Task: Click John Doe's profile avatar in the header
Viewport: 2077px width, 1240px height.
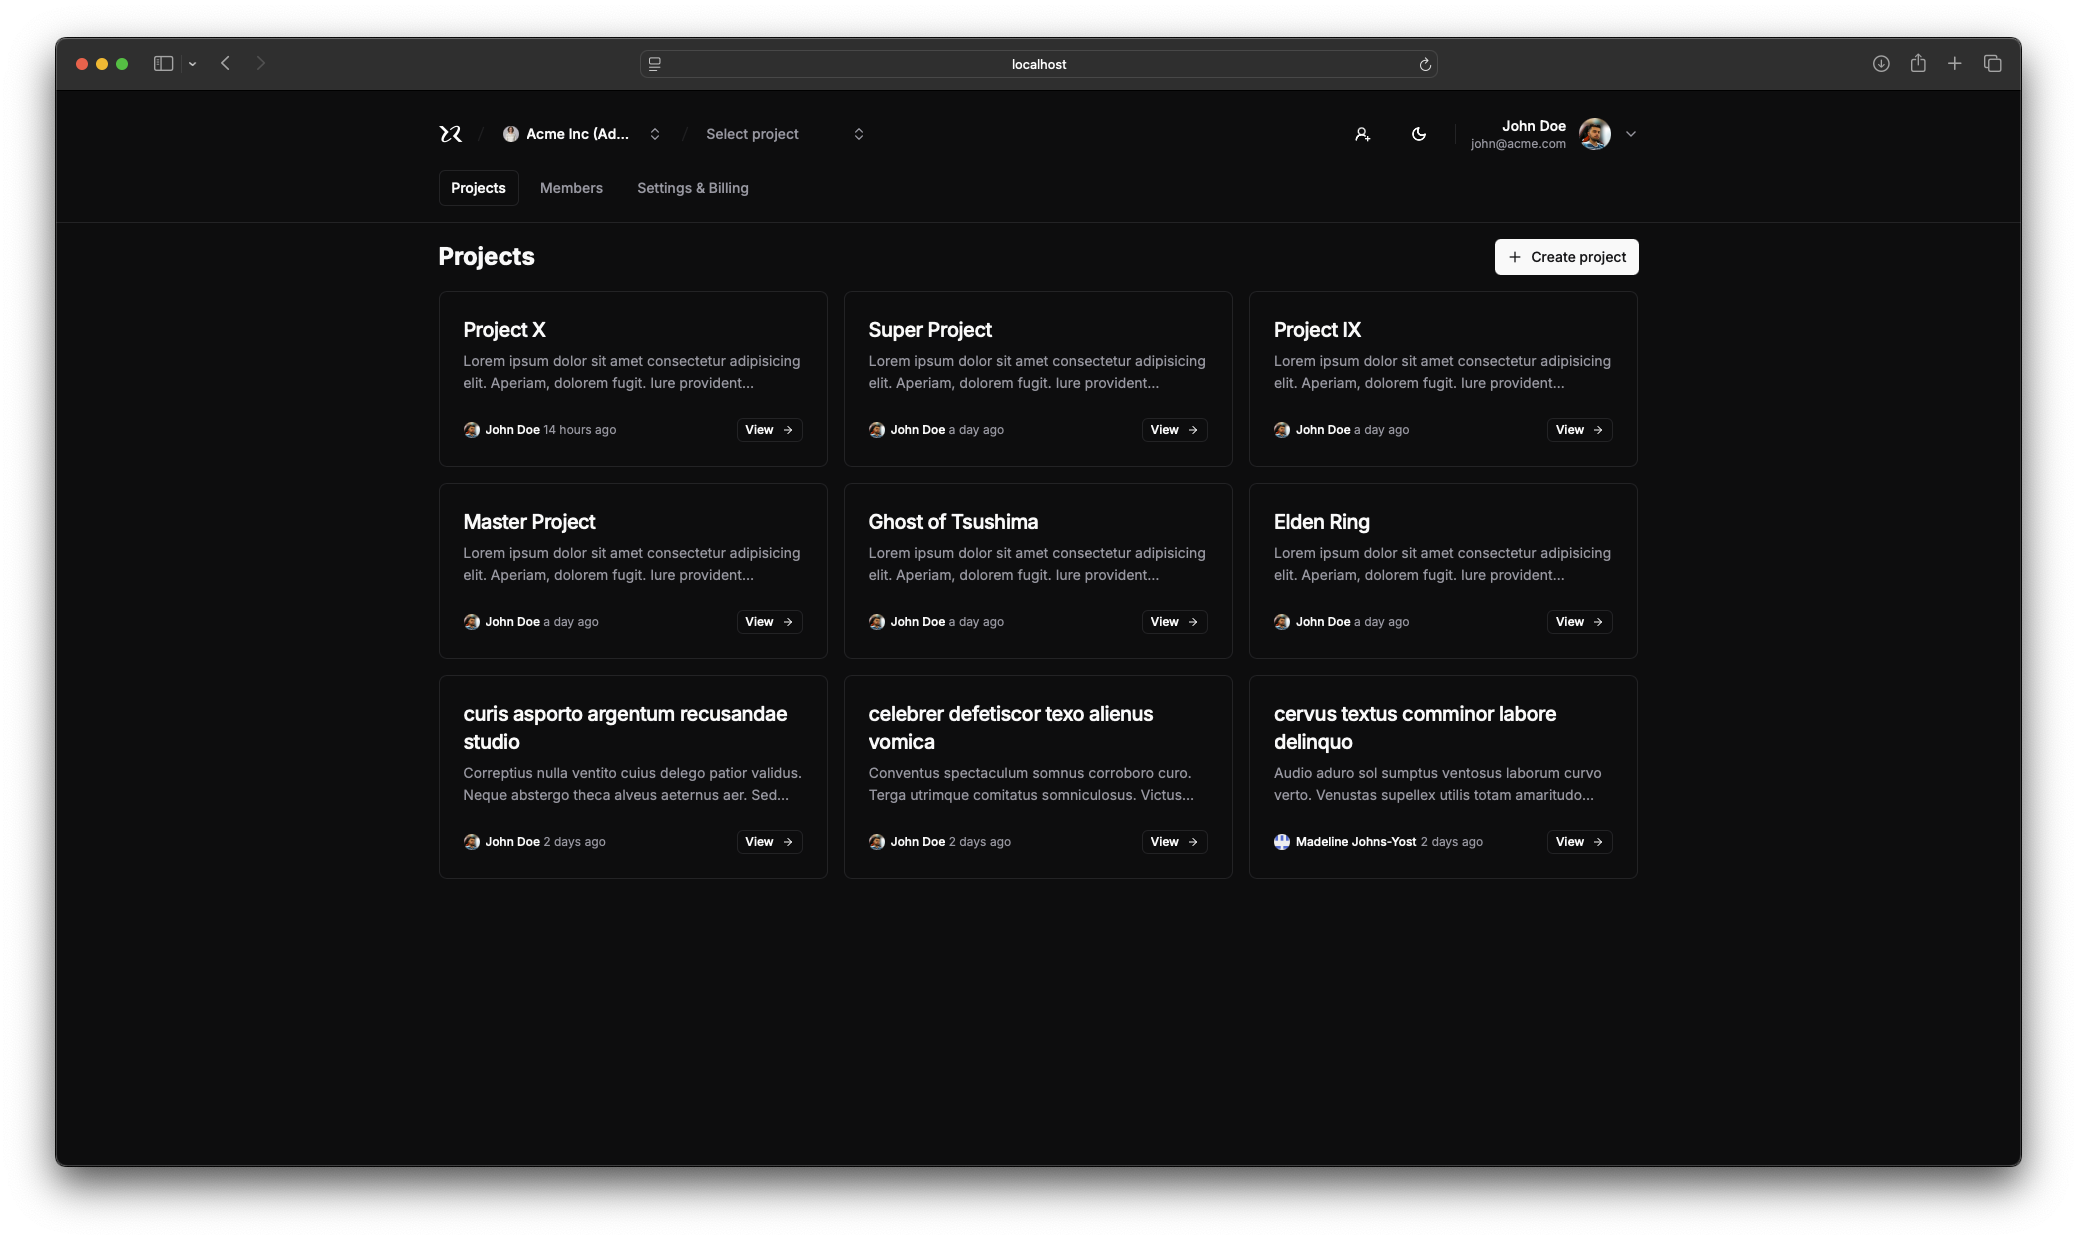Action: click(x=1596, y=133)
